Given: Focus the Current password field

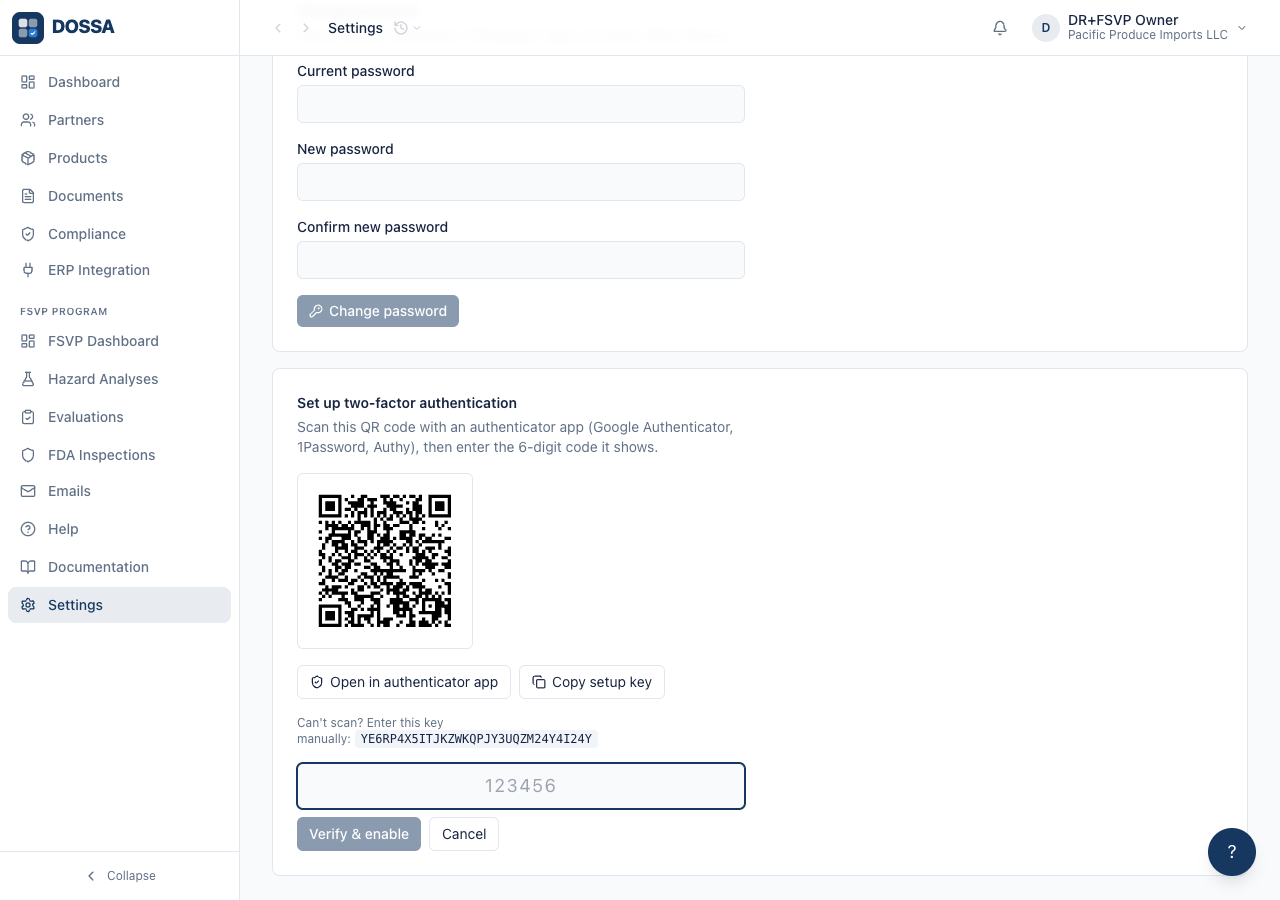Looking at the screenshot, I should 521,104.
